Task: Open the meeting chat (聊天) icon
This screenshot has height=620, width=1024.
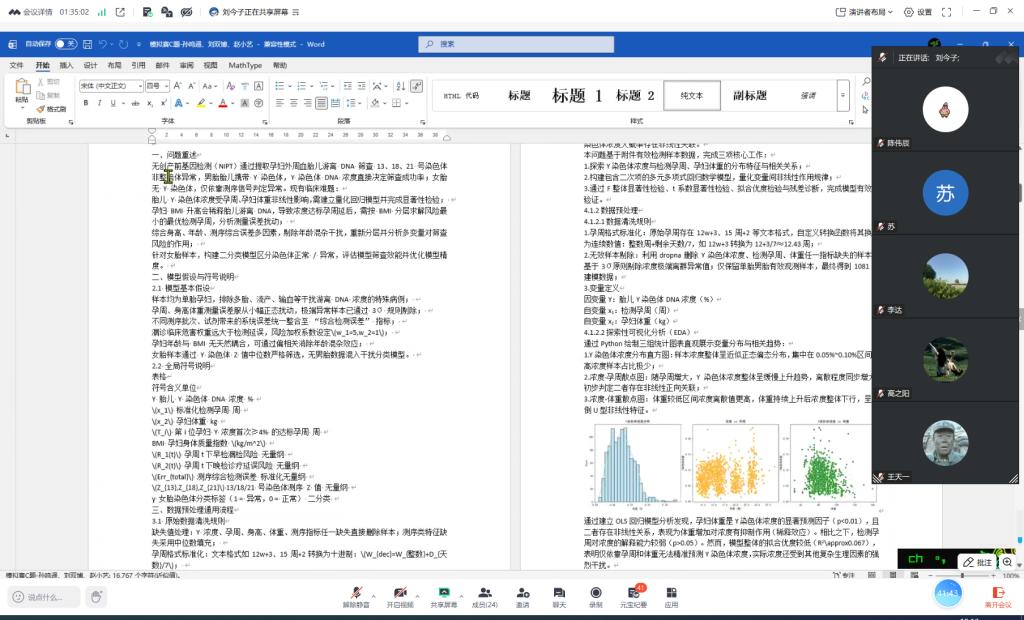Action: 559,597
